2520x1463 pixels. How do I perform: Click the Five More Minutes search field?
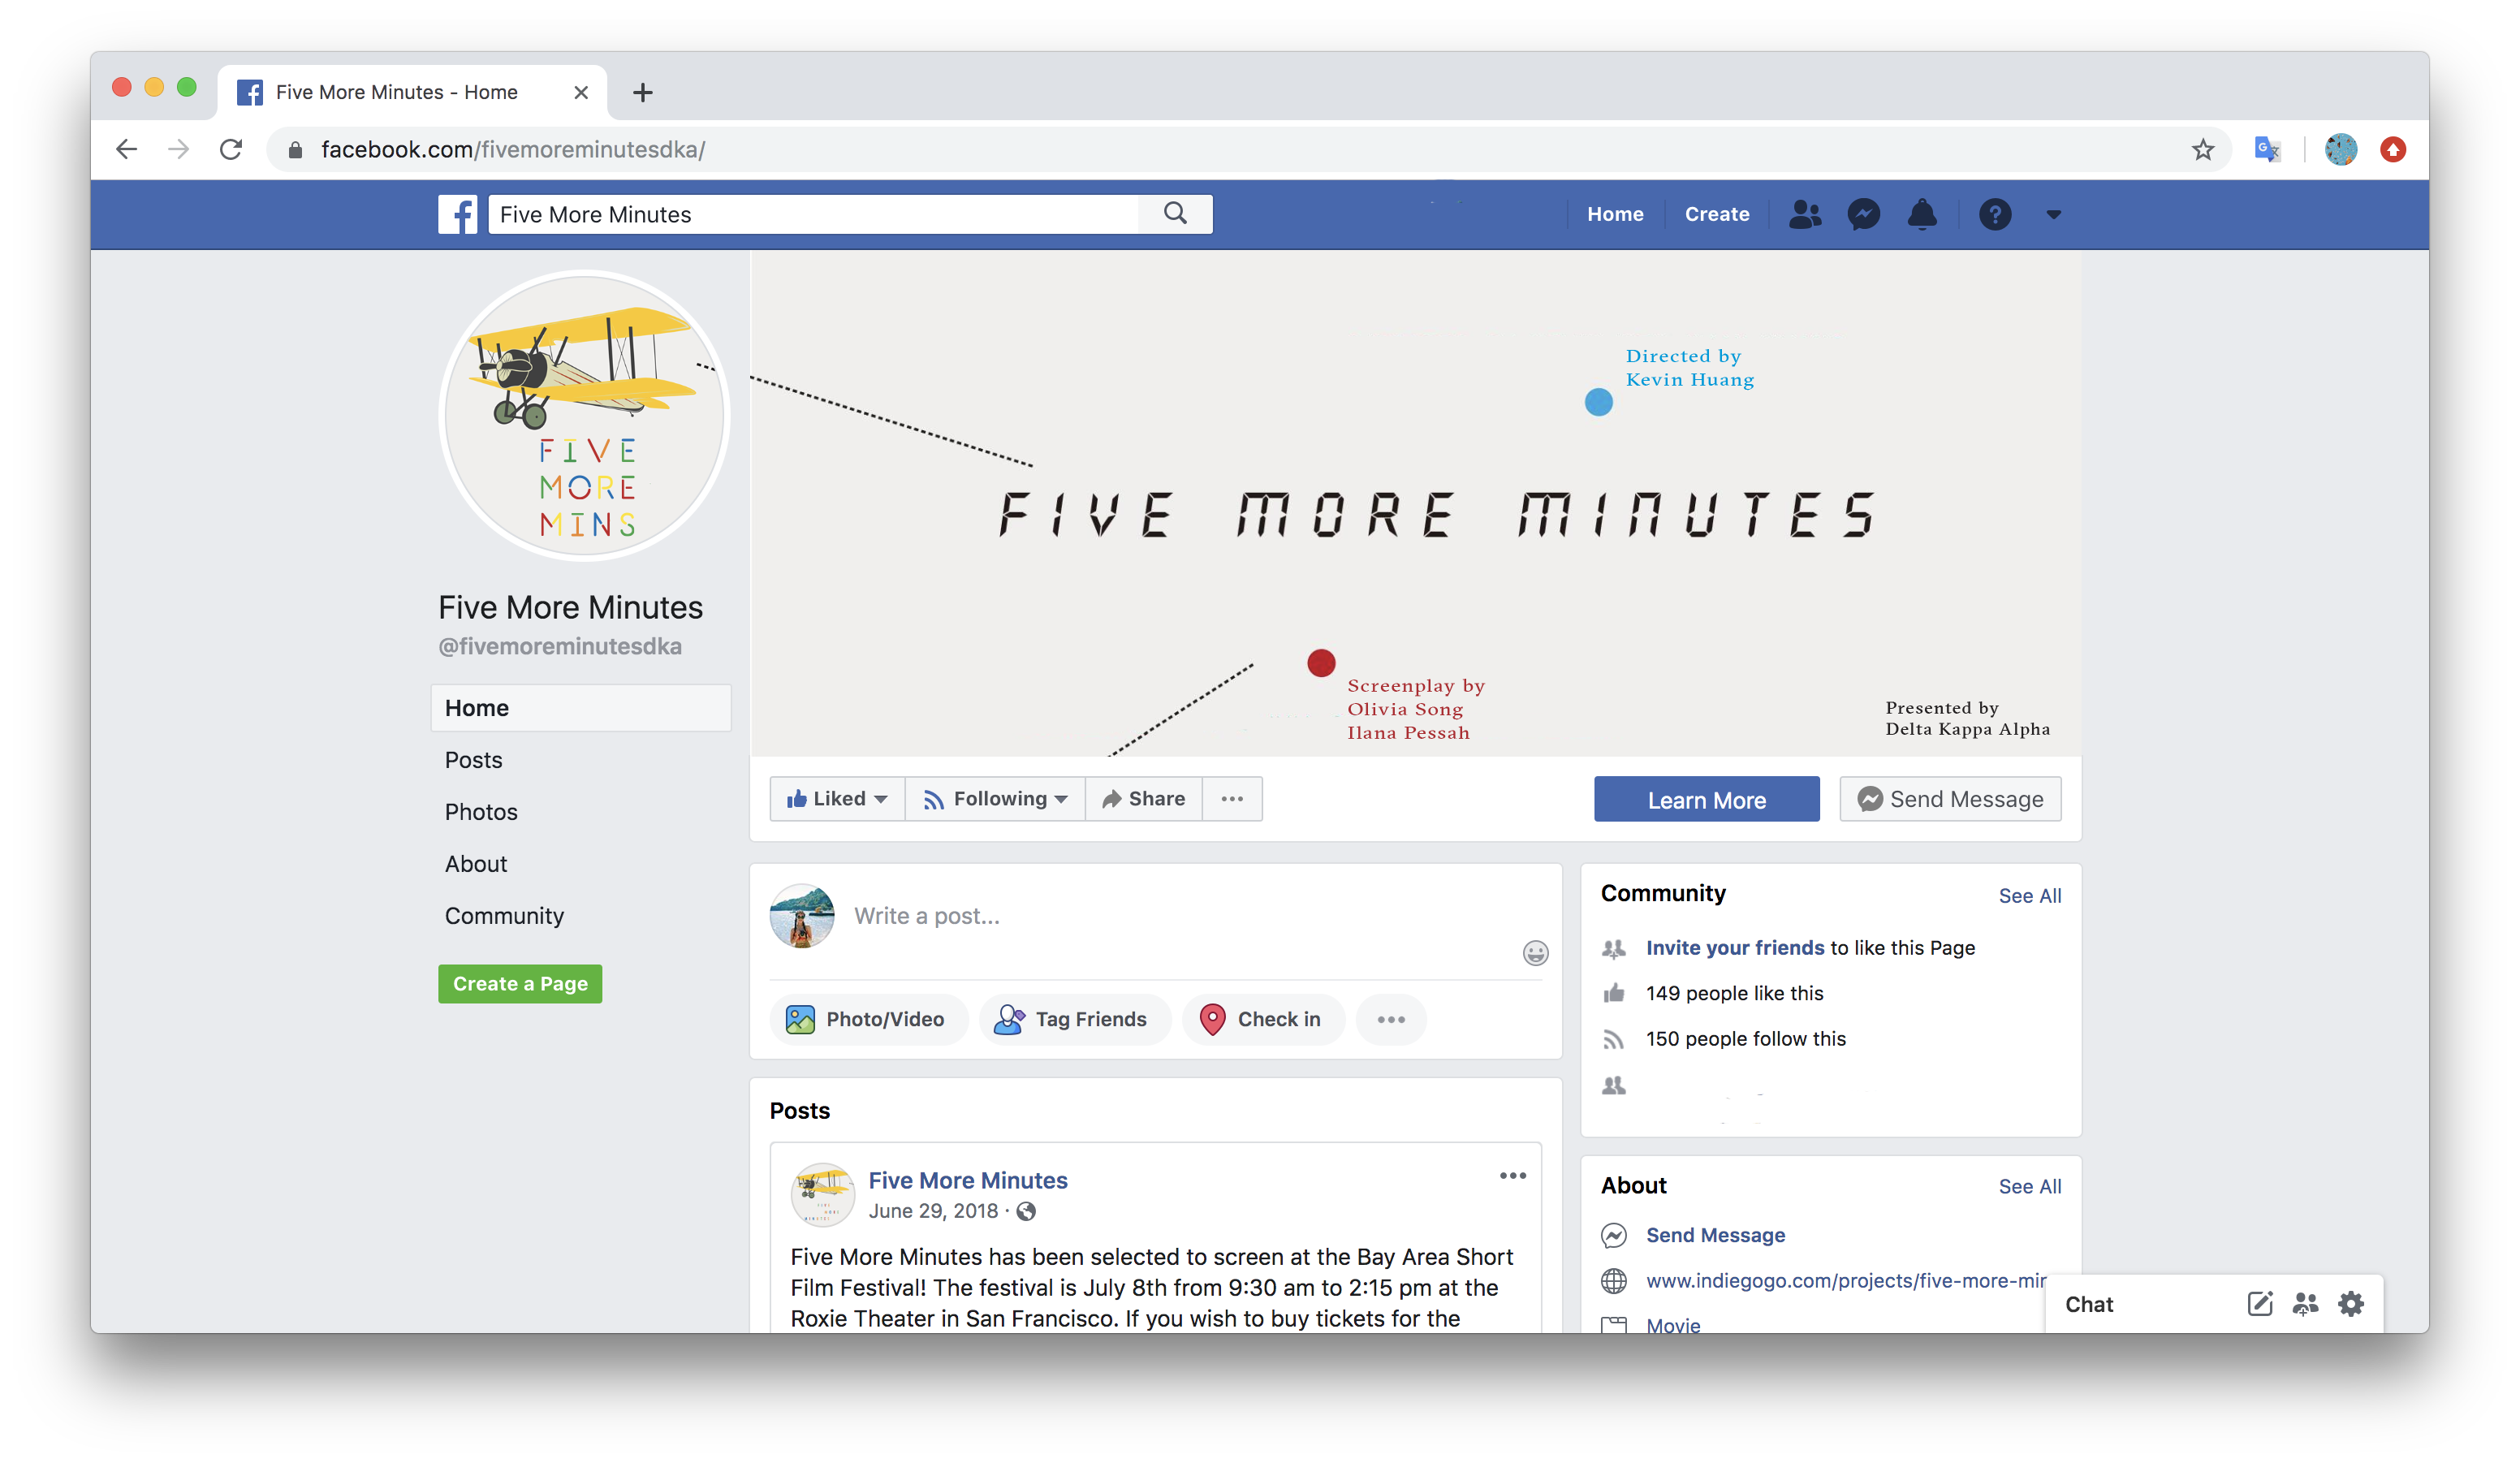coord(813,214)
